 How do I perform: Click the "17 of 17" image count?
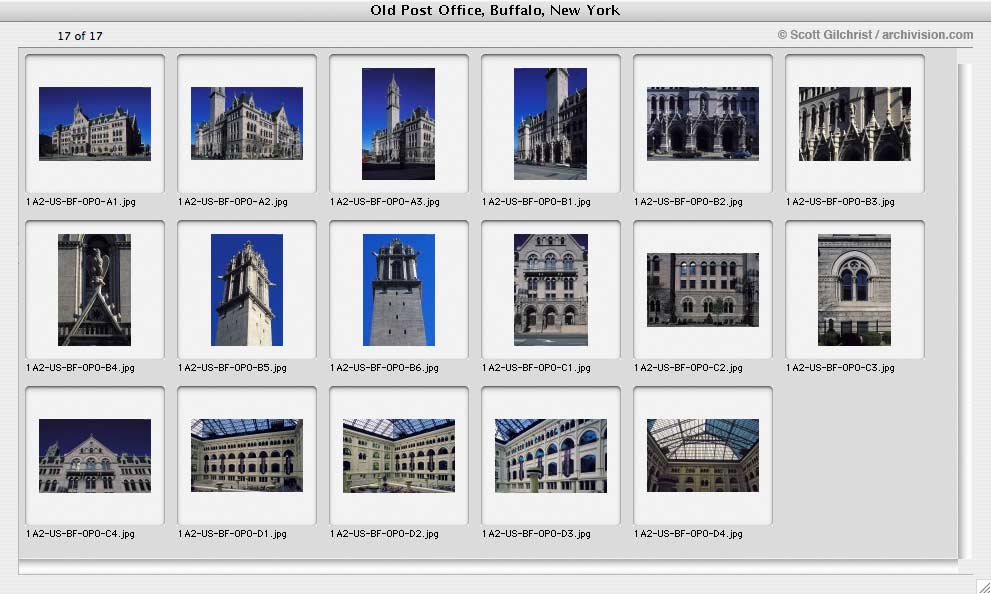80,36
